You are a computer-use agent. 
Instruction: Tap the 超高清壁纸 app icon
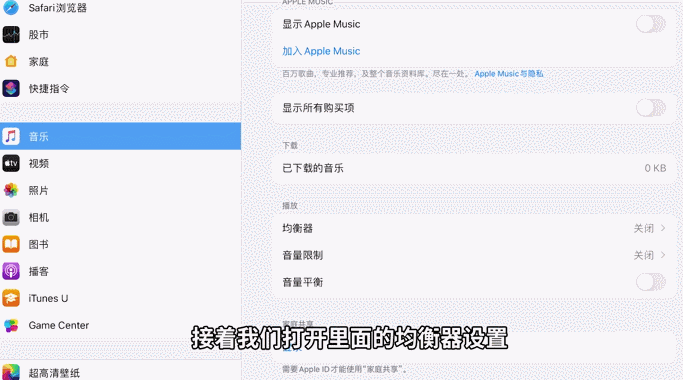(11, 372)
